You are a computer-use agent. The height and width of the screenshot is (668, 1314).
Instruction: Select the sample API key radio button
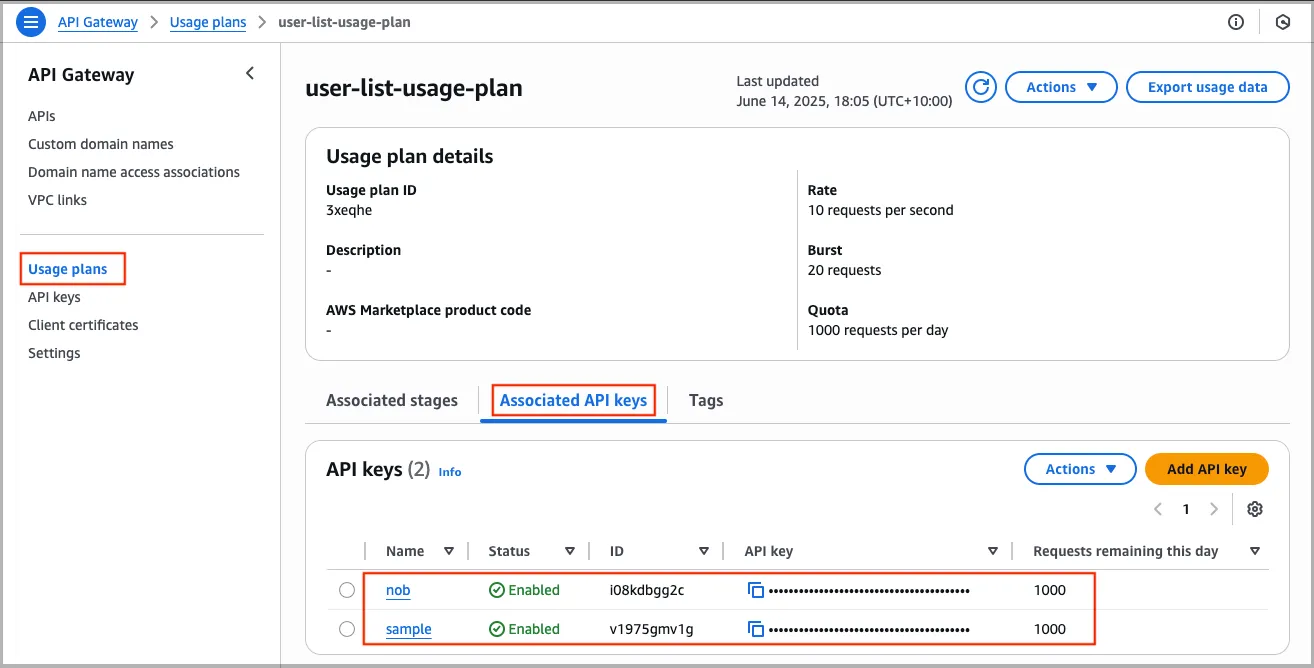coord(347,629)
